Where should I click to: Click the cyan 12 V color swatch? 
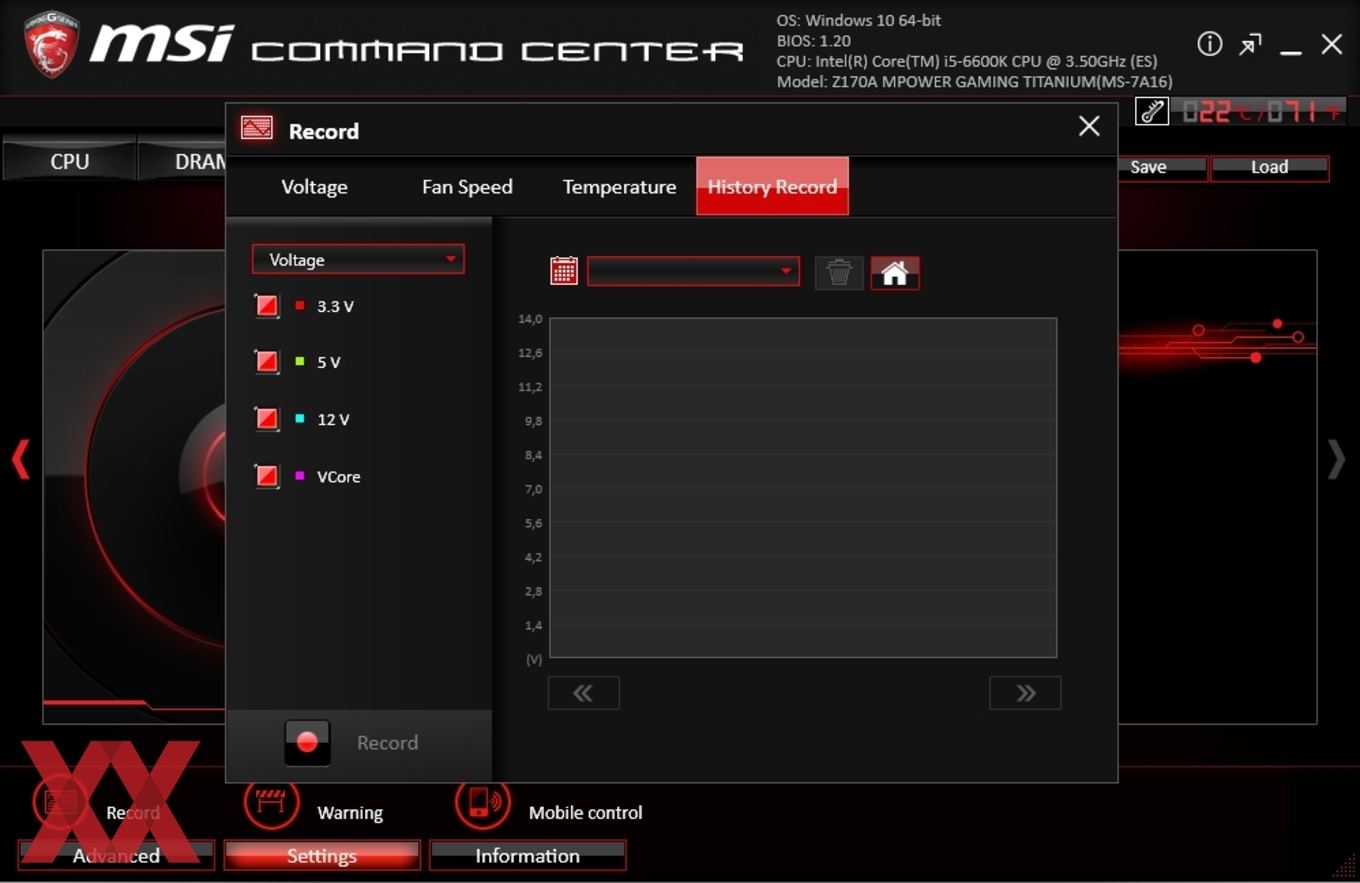(299, 418)
